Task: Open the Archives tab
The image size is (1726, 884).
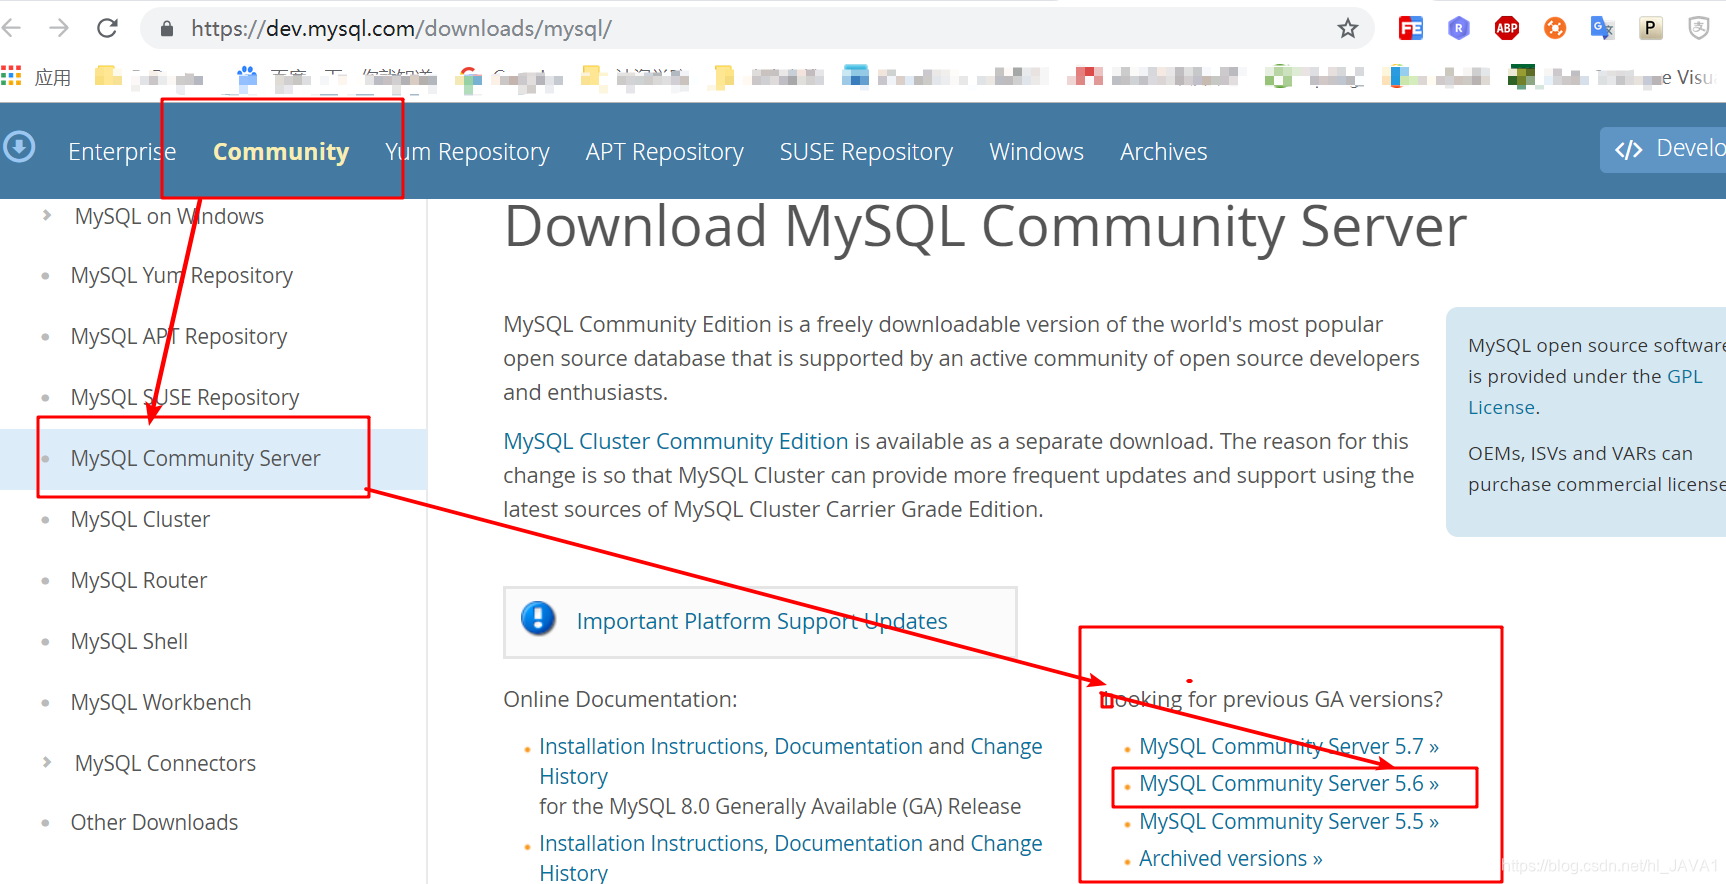Action: point(1164,152)
